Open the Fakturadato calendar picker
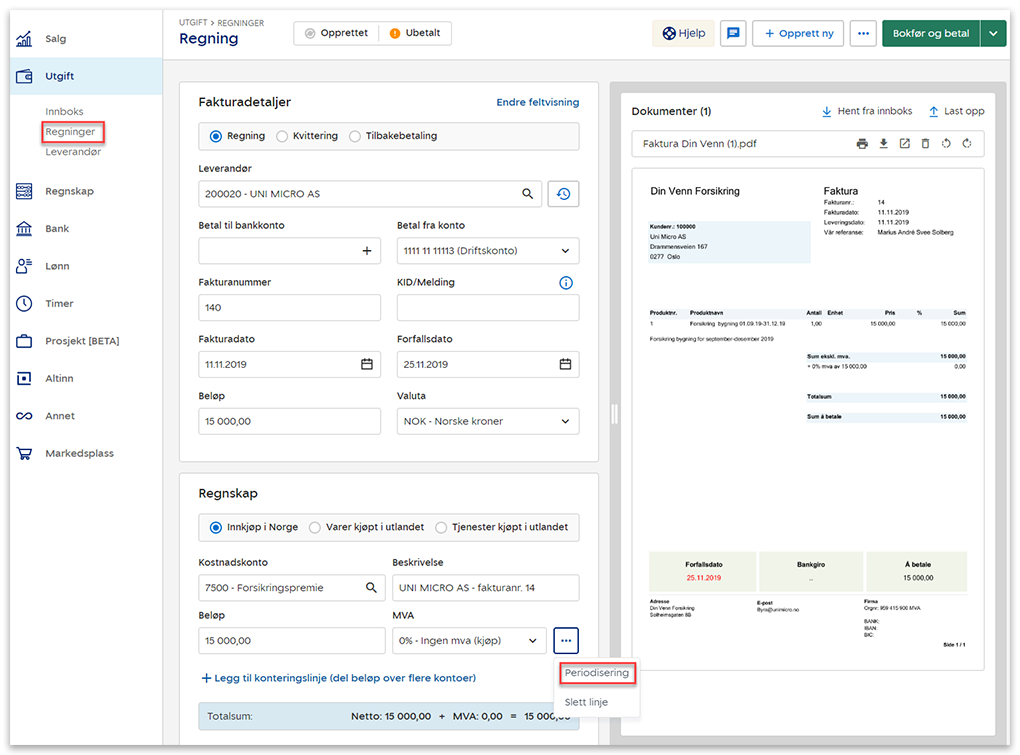Image resolution: width=1020 pixels, height=755 pixels. pyautogui.click(x=367, y=364)
